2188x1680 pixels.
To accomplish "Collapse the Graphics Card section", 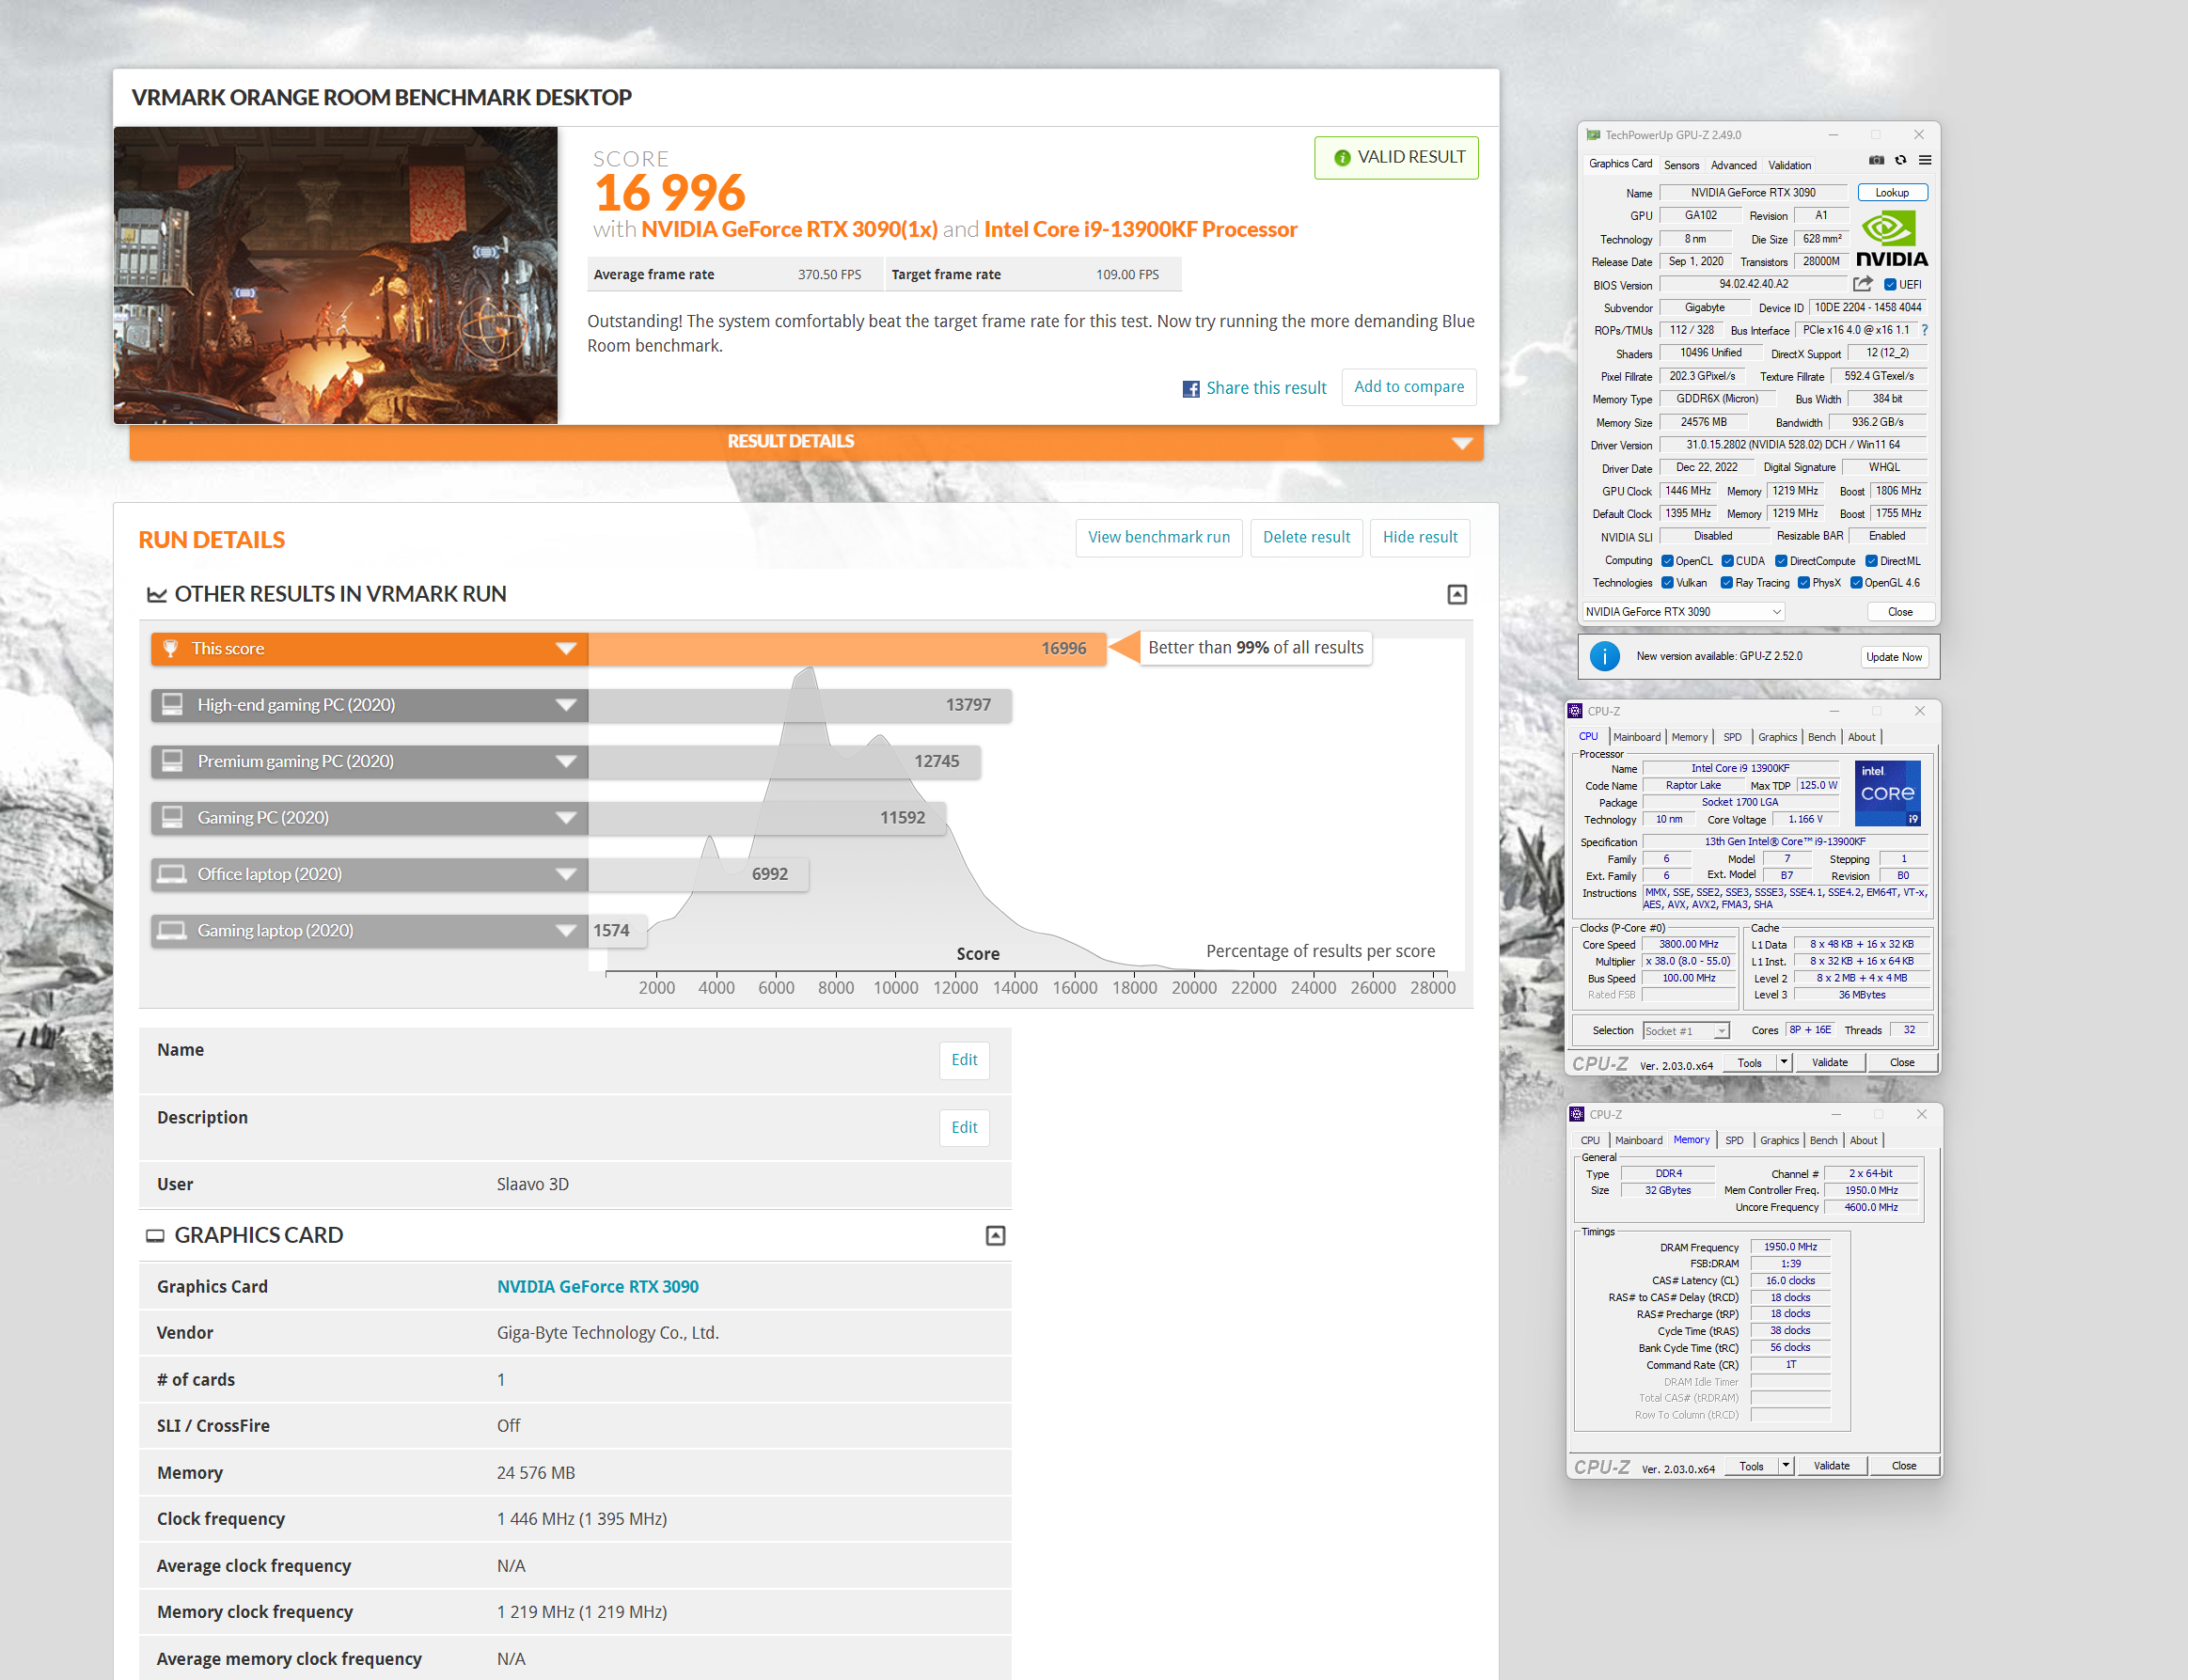I will [x=995, y=1235].
